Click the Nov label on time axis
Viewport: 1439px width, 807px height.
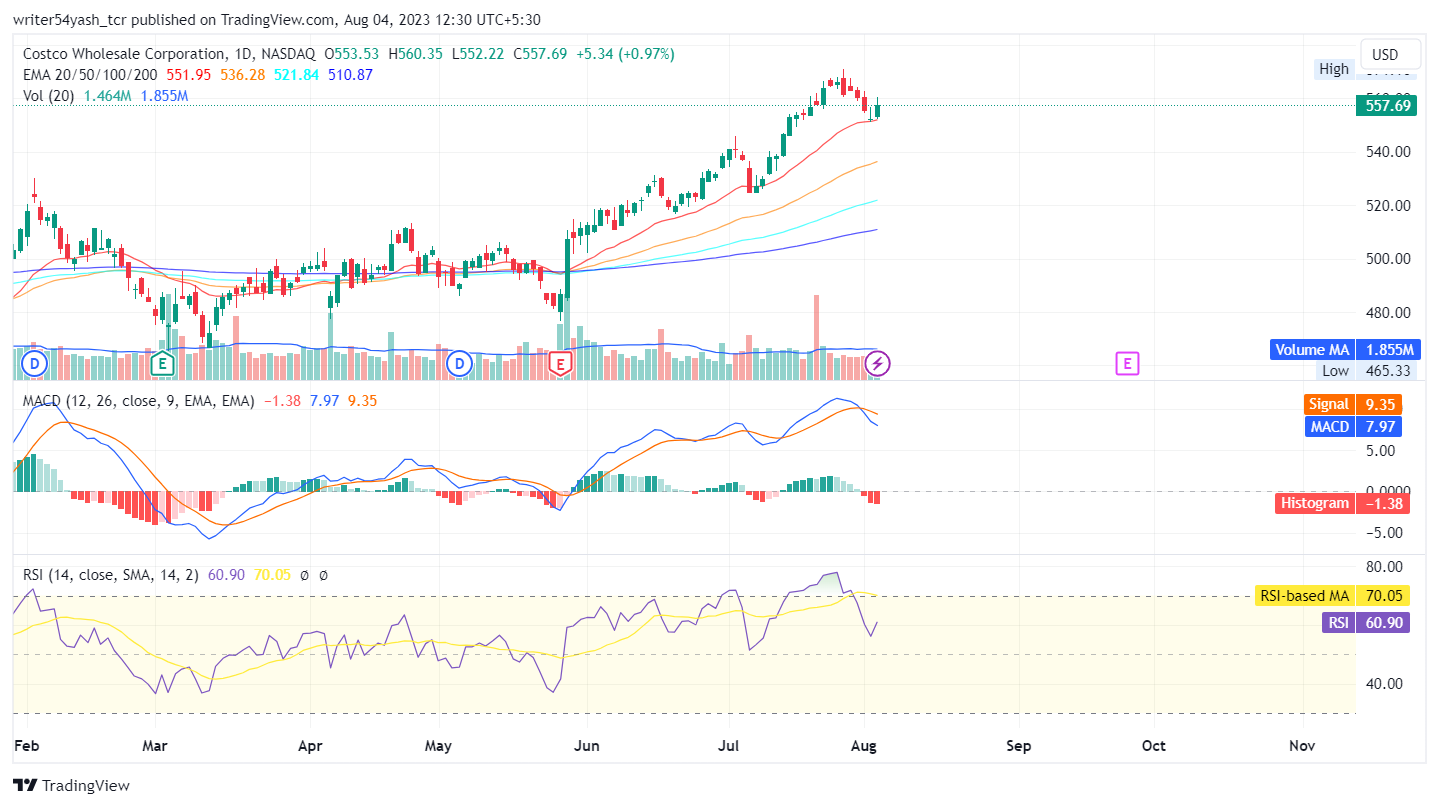(x=1302, y=746)
